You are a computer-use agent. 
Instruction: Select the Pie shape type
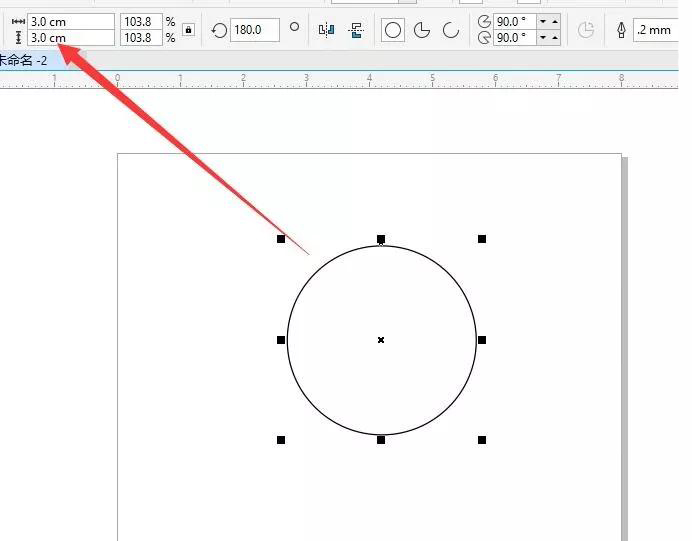422,30
